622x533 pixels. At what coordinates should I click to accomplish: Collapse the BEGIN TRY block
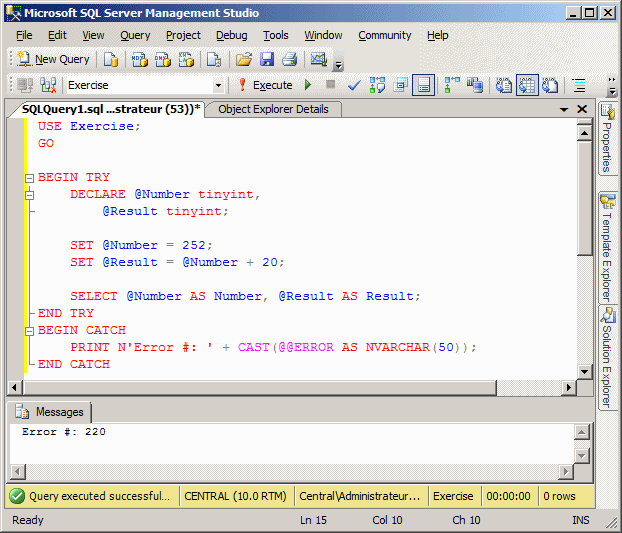[29, 178]
